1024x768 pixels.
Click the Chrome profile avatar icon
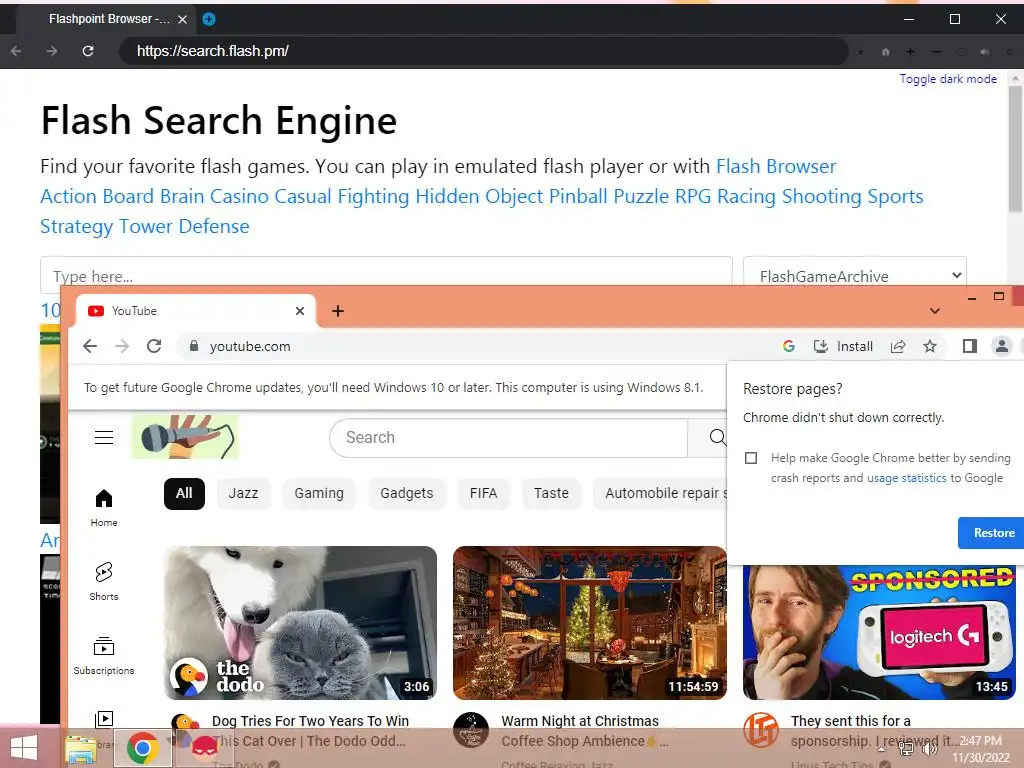[1002, 346]
